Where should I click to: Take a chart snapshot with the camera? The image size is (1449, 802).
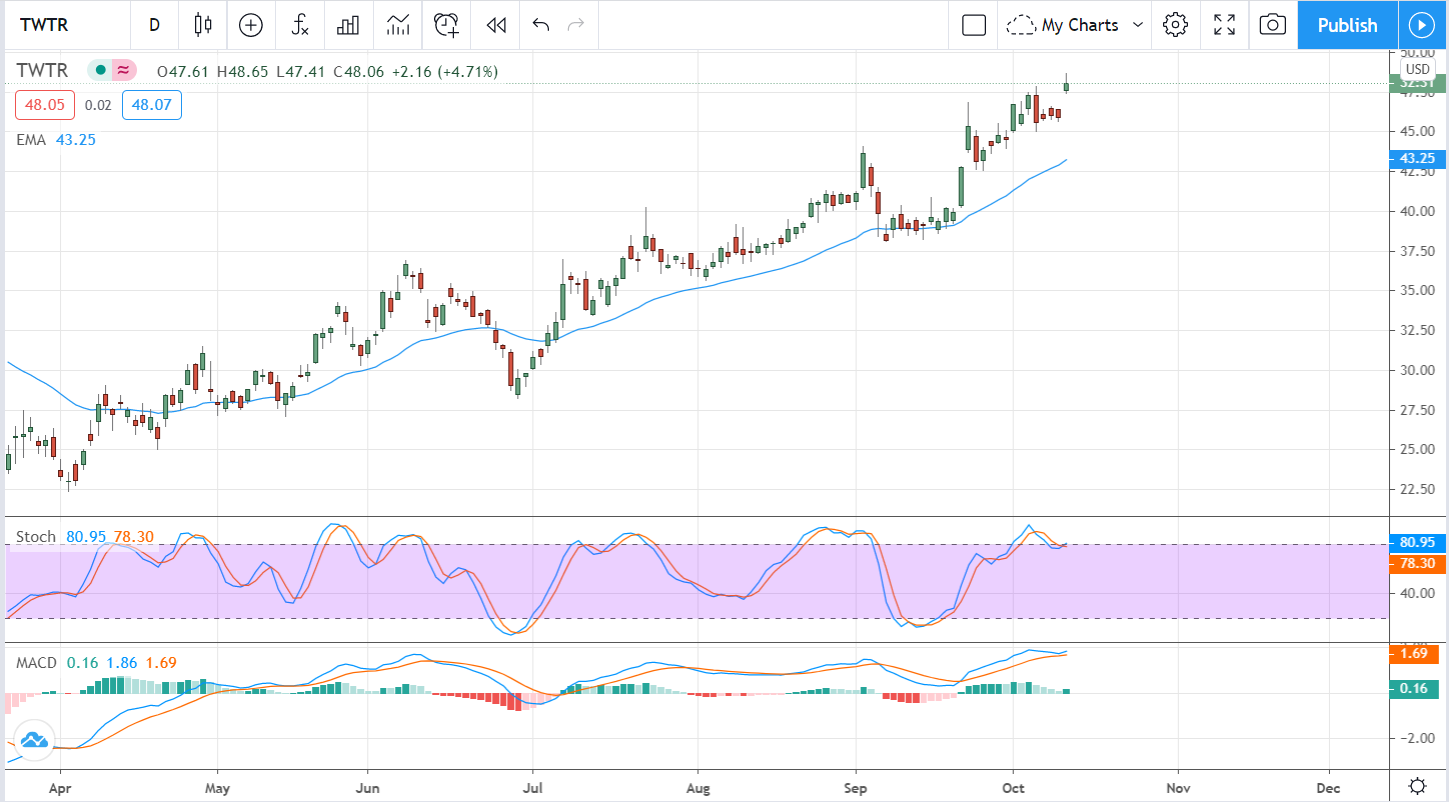point(1272,25)
